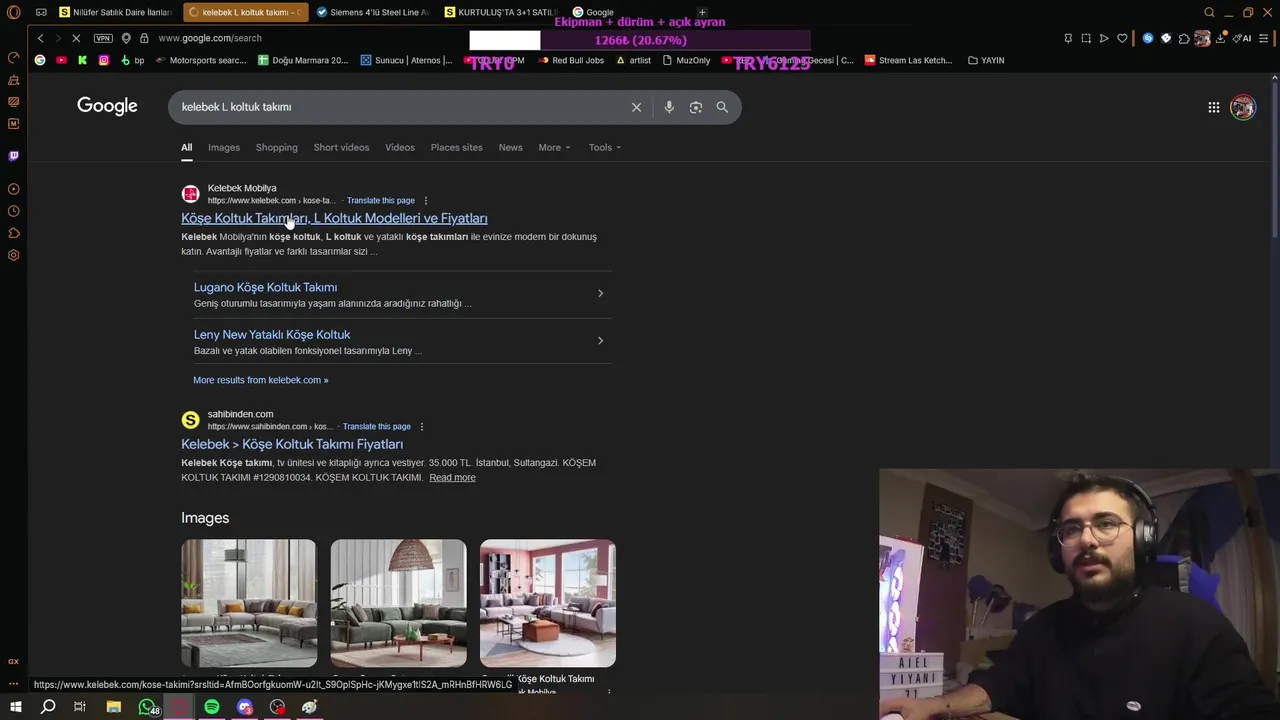Open the Aria AI button in toolbar

1242,38
